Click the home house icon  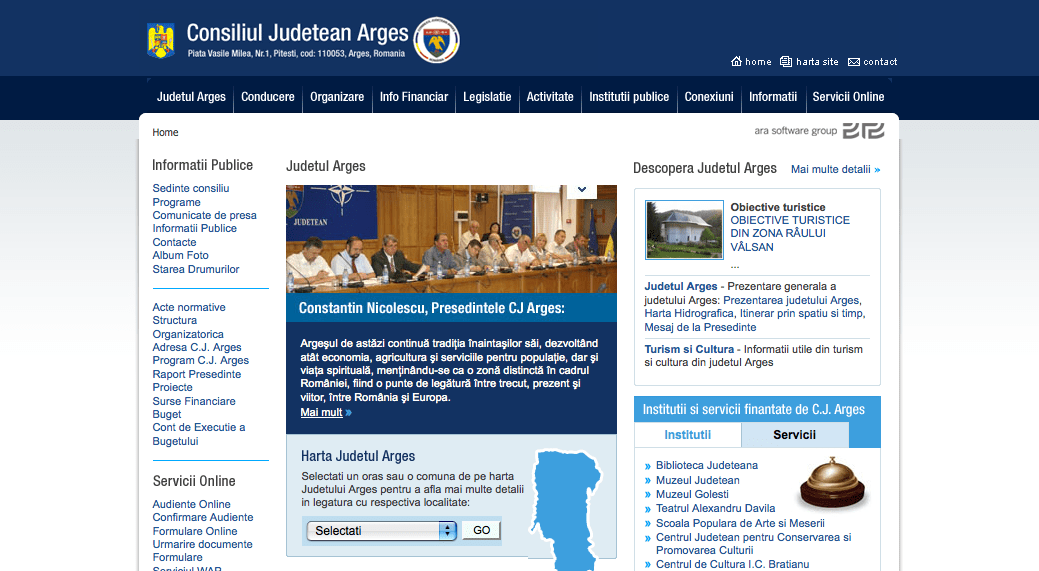click(x=736, y=62)
